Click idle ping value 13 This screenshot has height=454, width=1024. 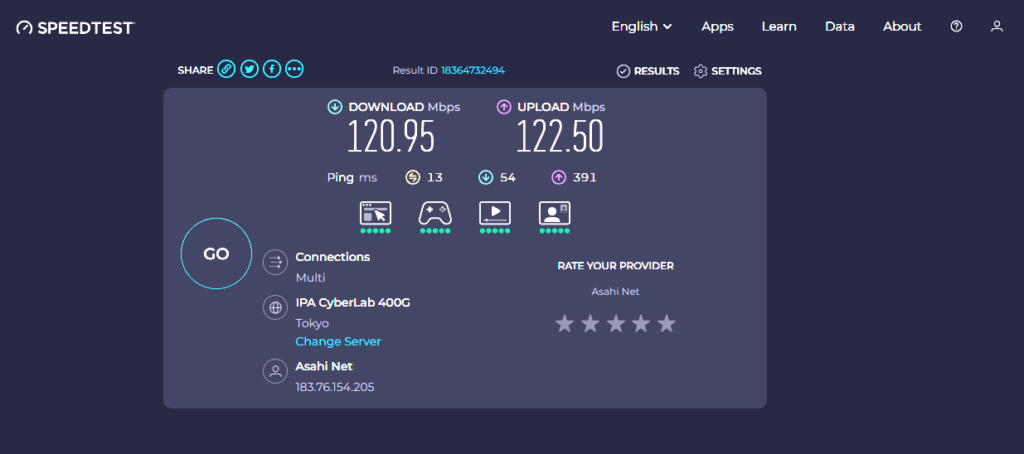click(435, 178)
